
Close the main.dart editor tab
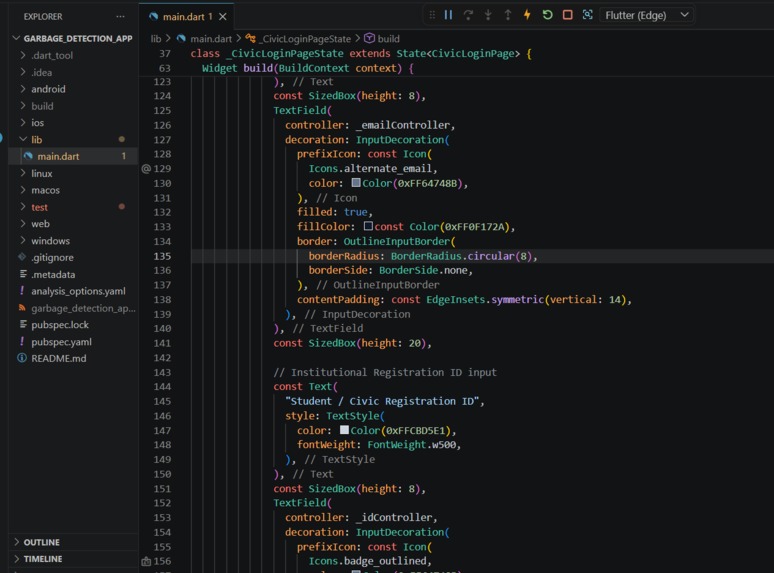[x=223, y=17]
